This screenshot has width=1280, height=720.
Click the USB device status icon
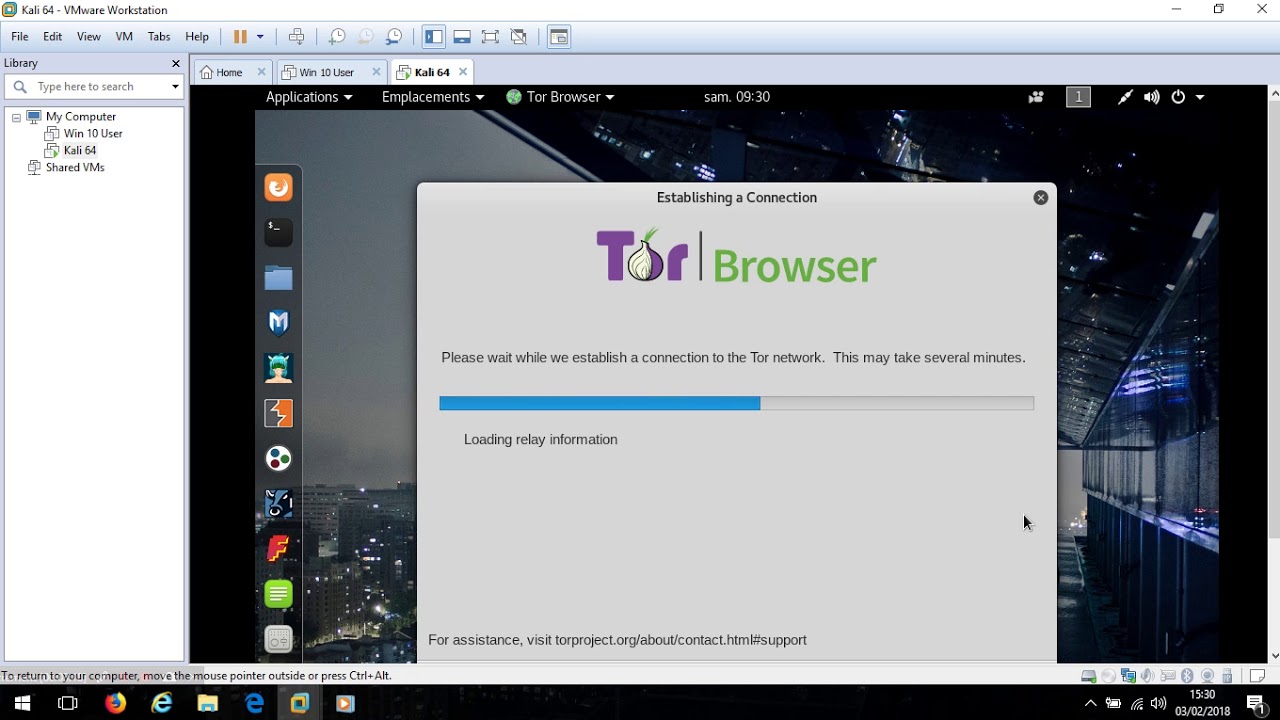(1228, 676)
